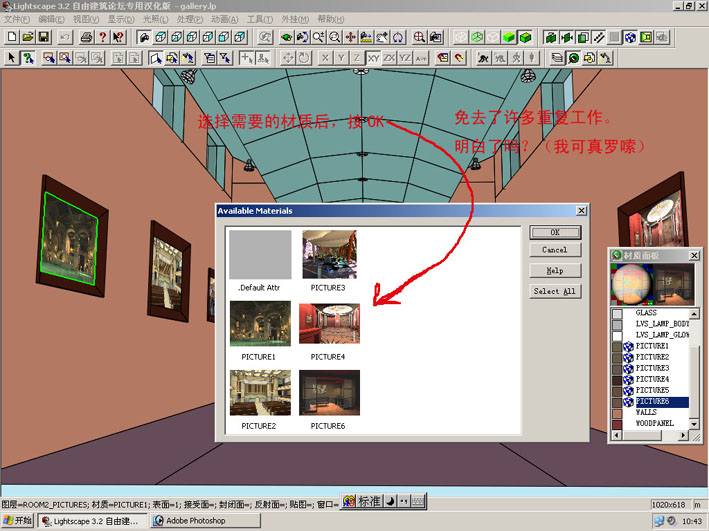Click the WALLS color swatch in materials panel
This screenshot has height=531, width=709.
coord(617,413)
